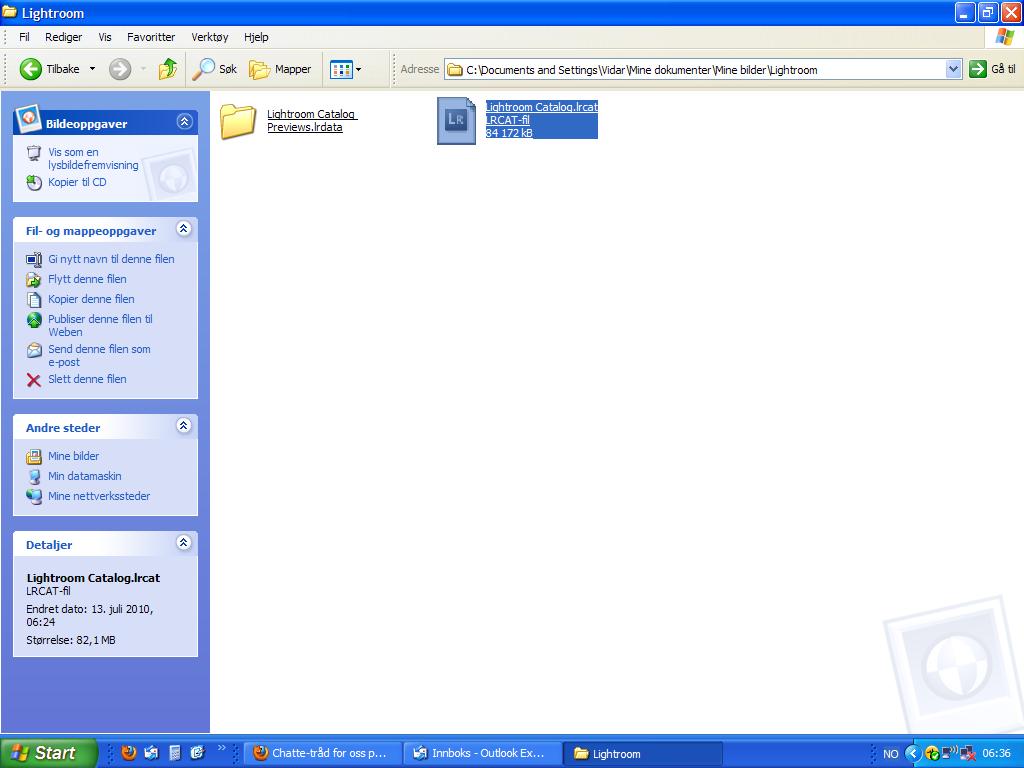This screenshot has height=768, width=1024.
Task: Toggle the Mapper folders pane
Action: (280, 69)
